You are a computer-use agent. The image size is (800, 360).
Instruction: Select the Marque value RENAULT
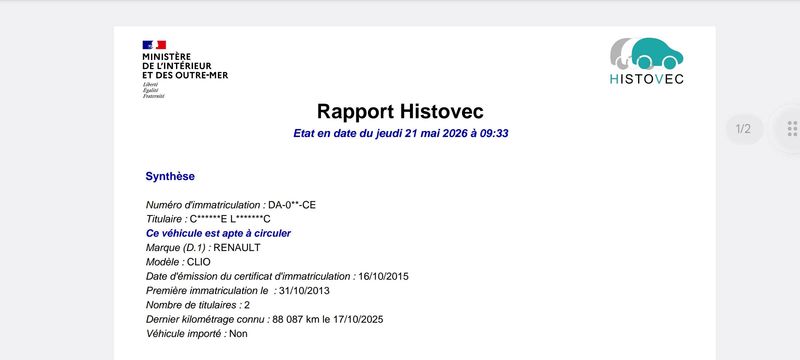click(x=237, y=248)
